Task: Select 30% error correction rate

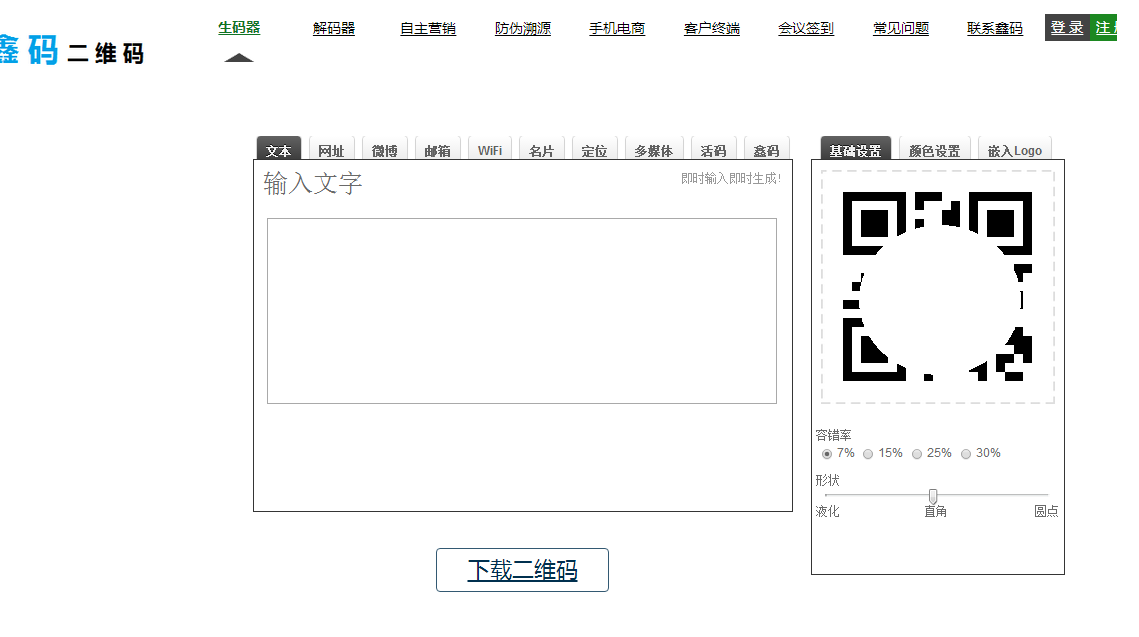Action: pyautogui.click(x=965, y=454)
